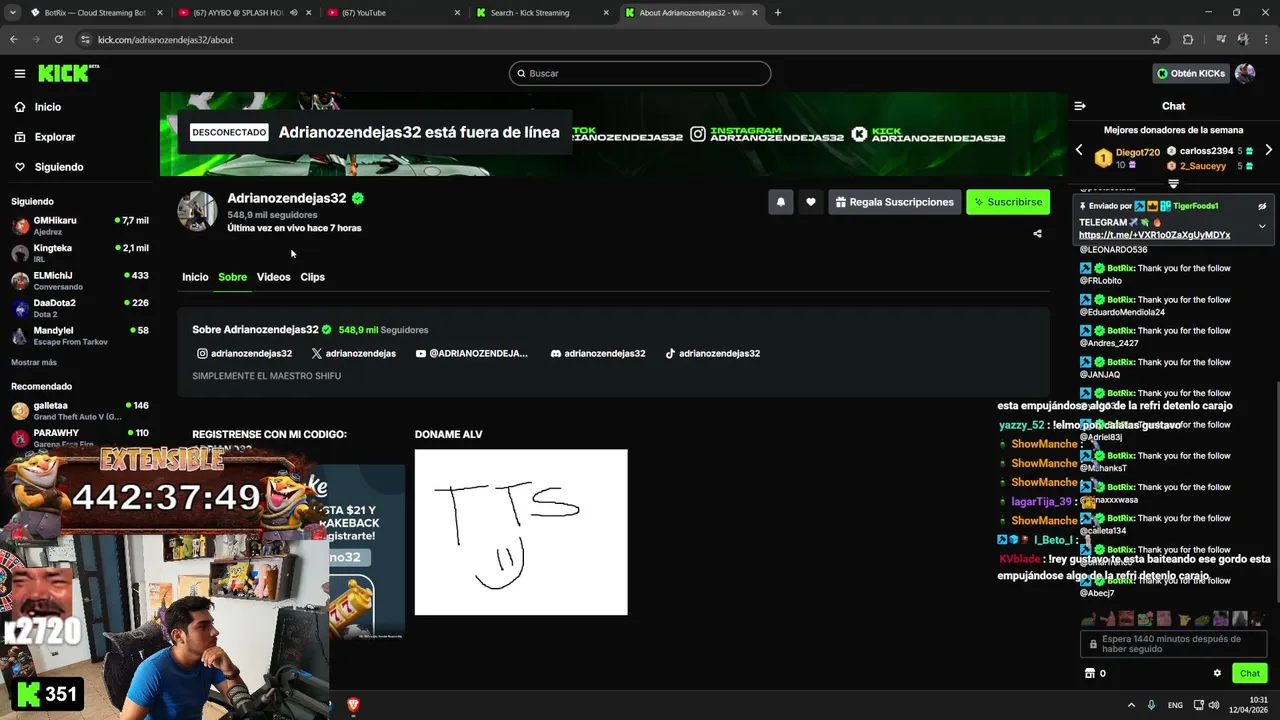The height and width of the screenshot is (720, 1280).
Task: Open recommended channel PARAWHY
Action: pyautogui.click(x=80, y=437)
